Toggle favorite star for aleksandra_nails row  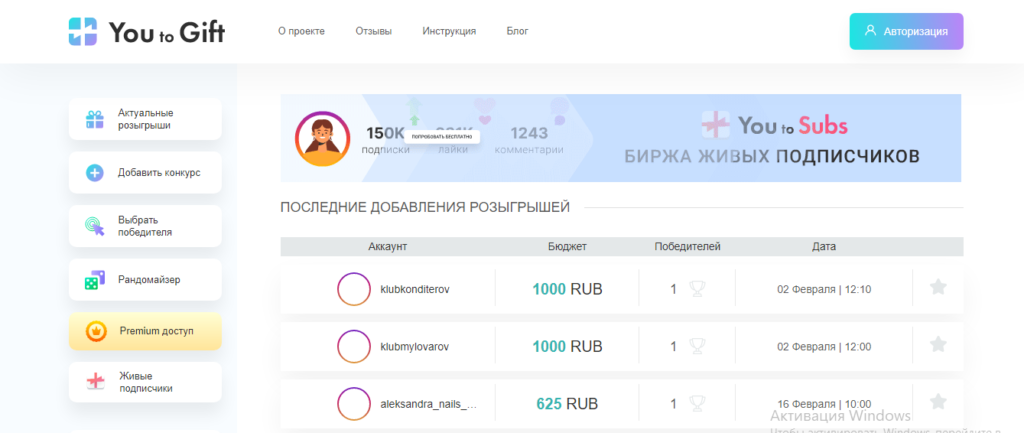[x=938, y=402]
